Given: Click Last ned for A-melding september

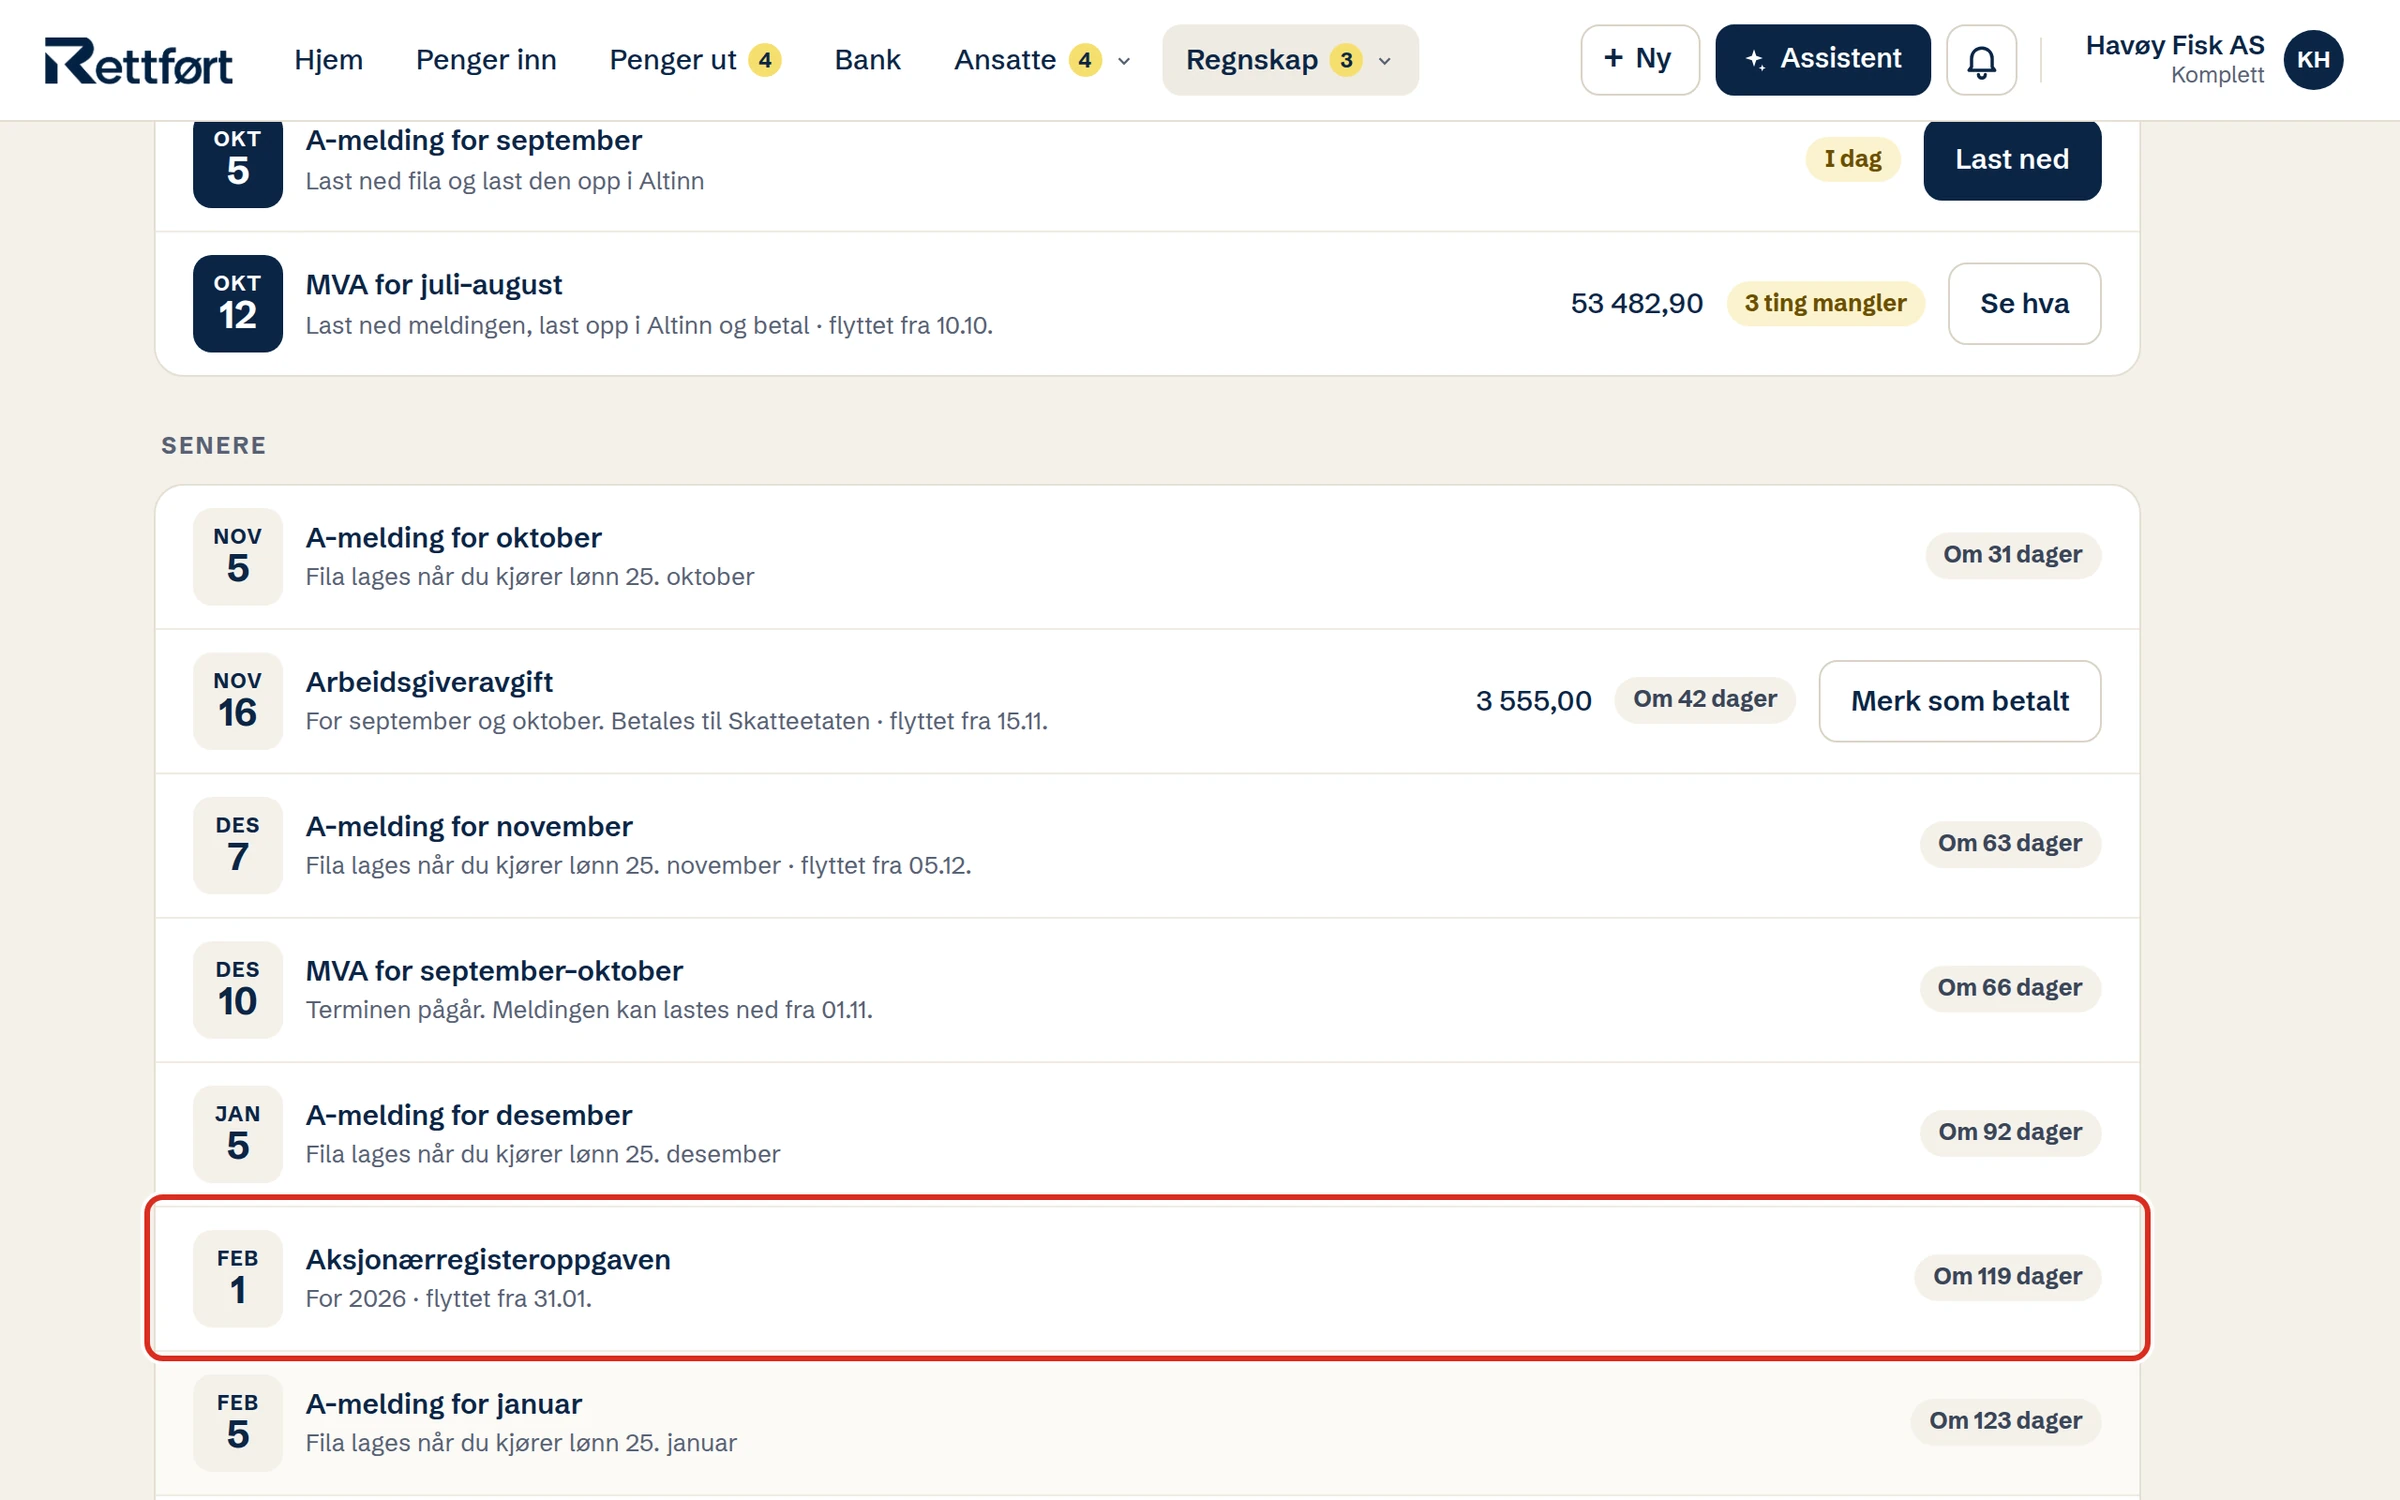Looking at the screenshot, I should coord(2011,160).
